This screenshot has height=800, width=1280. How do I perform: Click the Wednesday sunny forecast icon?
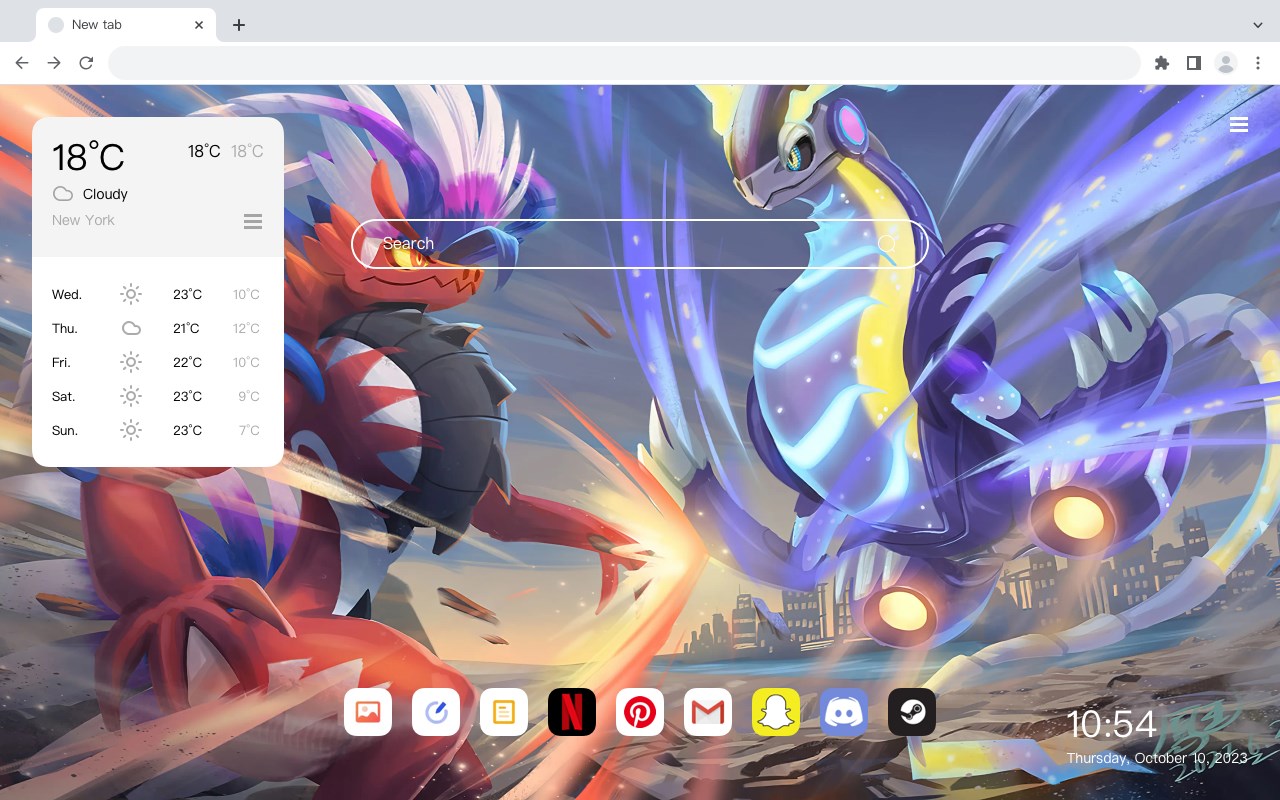click(x=131, y=294)
